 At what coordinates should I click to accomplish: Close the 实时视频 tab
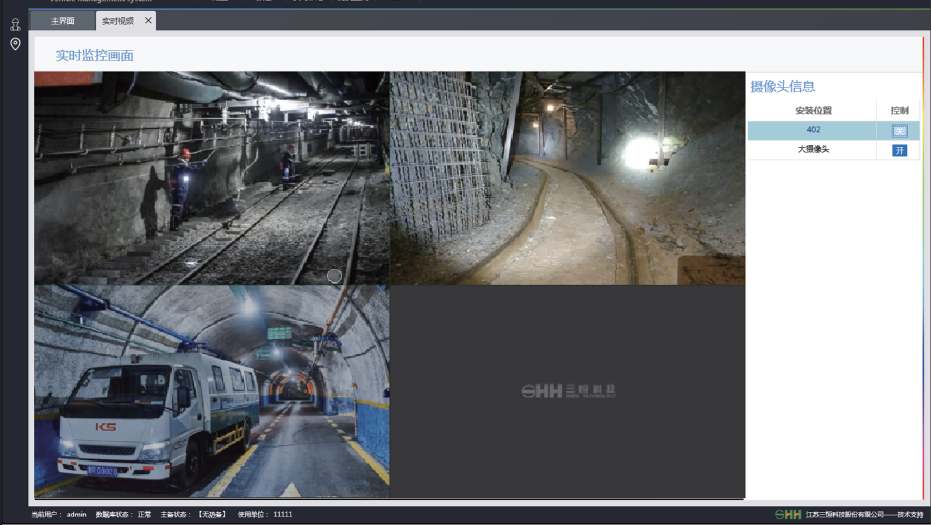click(149, 20)
